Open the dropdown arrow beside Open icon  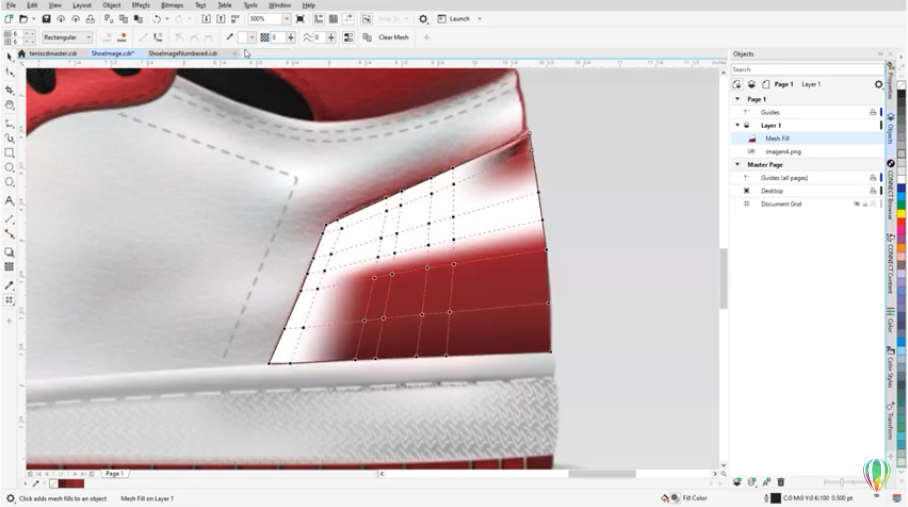(x=34, y=19)
